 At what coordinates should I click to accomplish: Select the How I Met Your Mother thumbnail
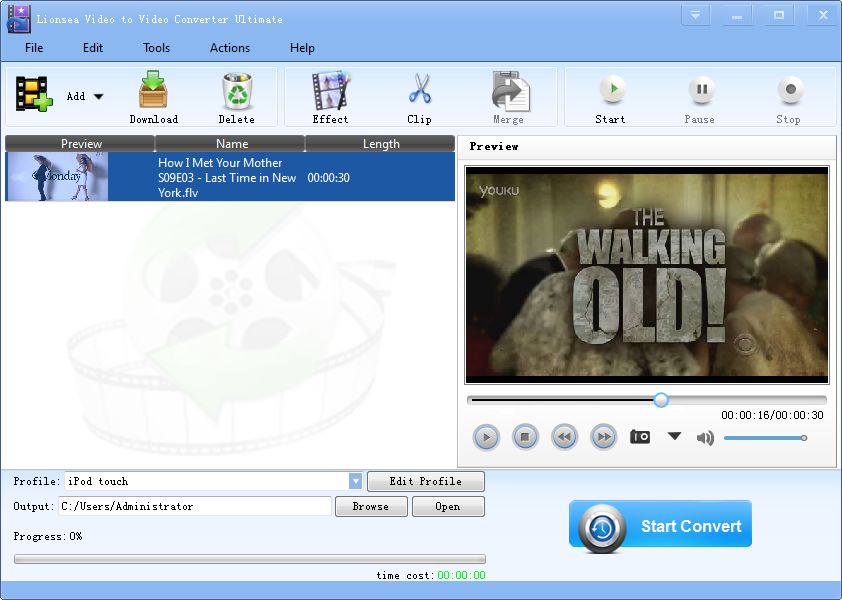click(56, 177)
